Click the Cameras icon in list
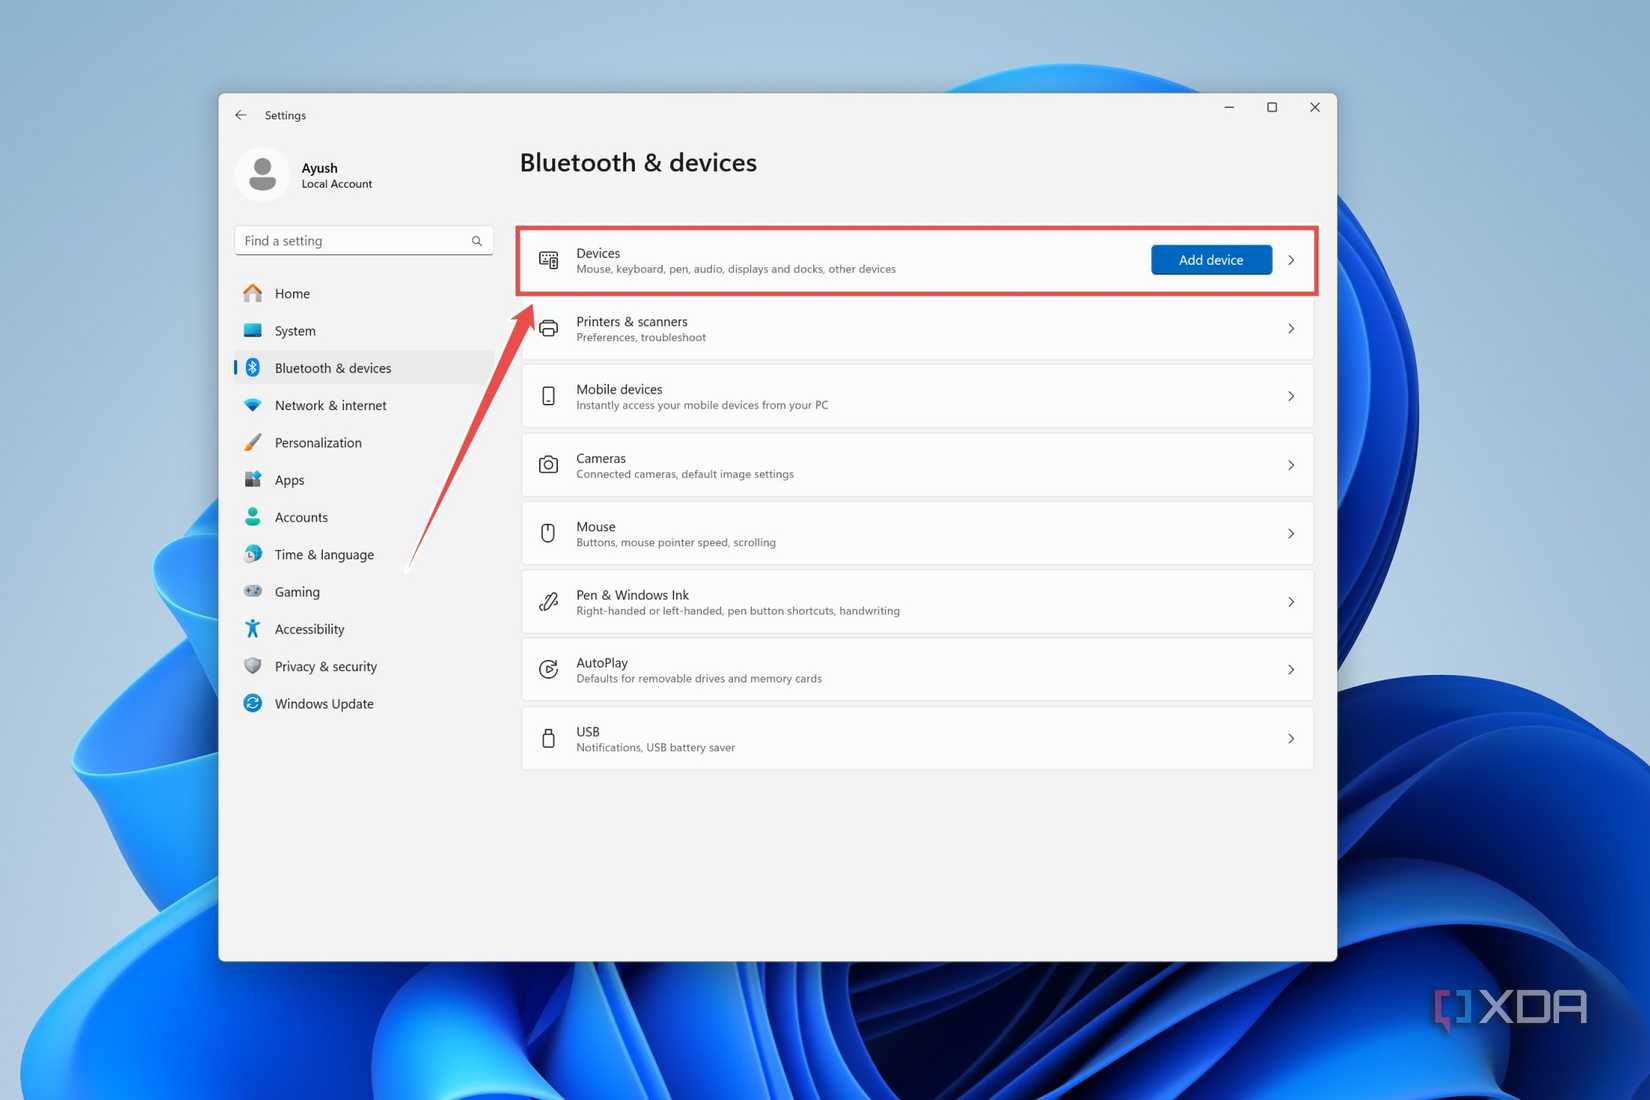Image resolution: width=1650 pixels, height=1100 pixels. 548,465
